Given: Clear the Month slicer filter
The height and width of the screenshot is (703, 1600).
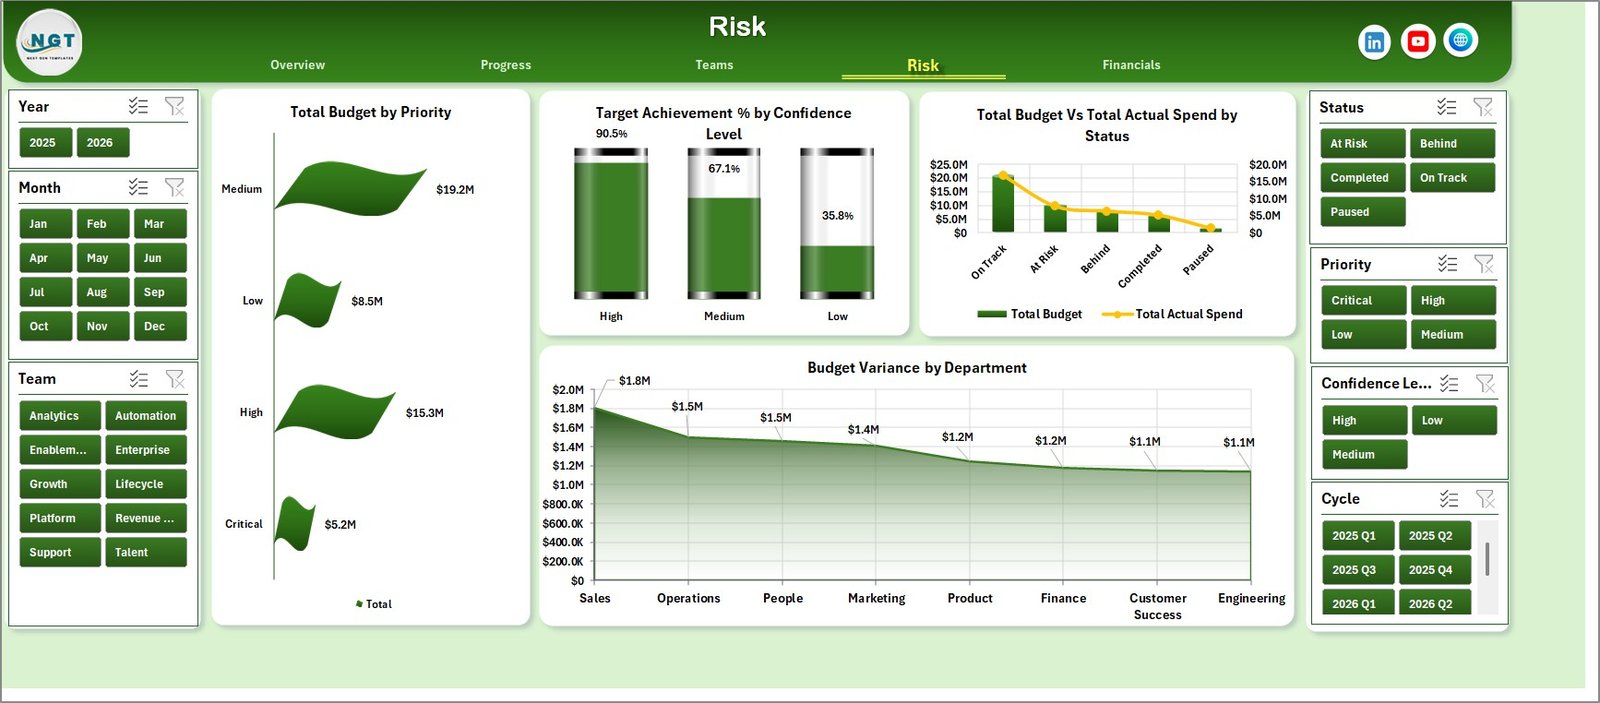Looking at the screenshot, I should 174,187.
